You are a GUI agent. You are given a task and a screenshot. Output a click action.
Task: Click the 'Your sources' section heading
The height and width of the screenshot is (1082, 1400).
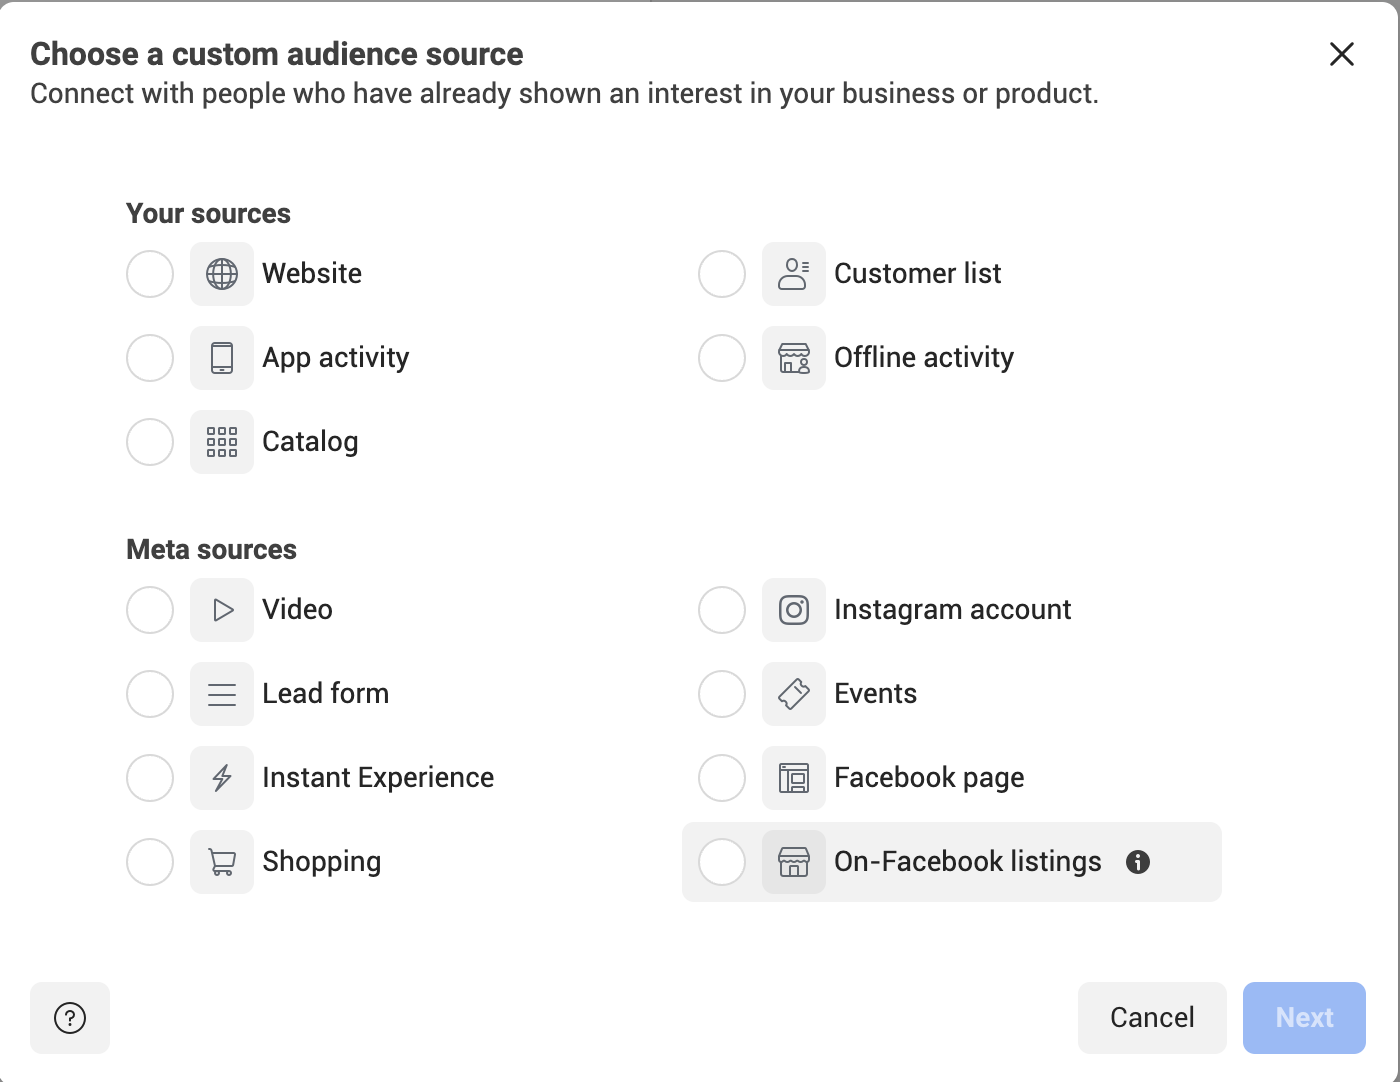tap(208, 214)
